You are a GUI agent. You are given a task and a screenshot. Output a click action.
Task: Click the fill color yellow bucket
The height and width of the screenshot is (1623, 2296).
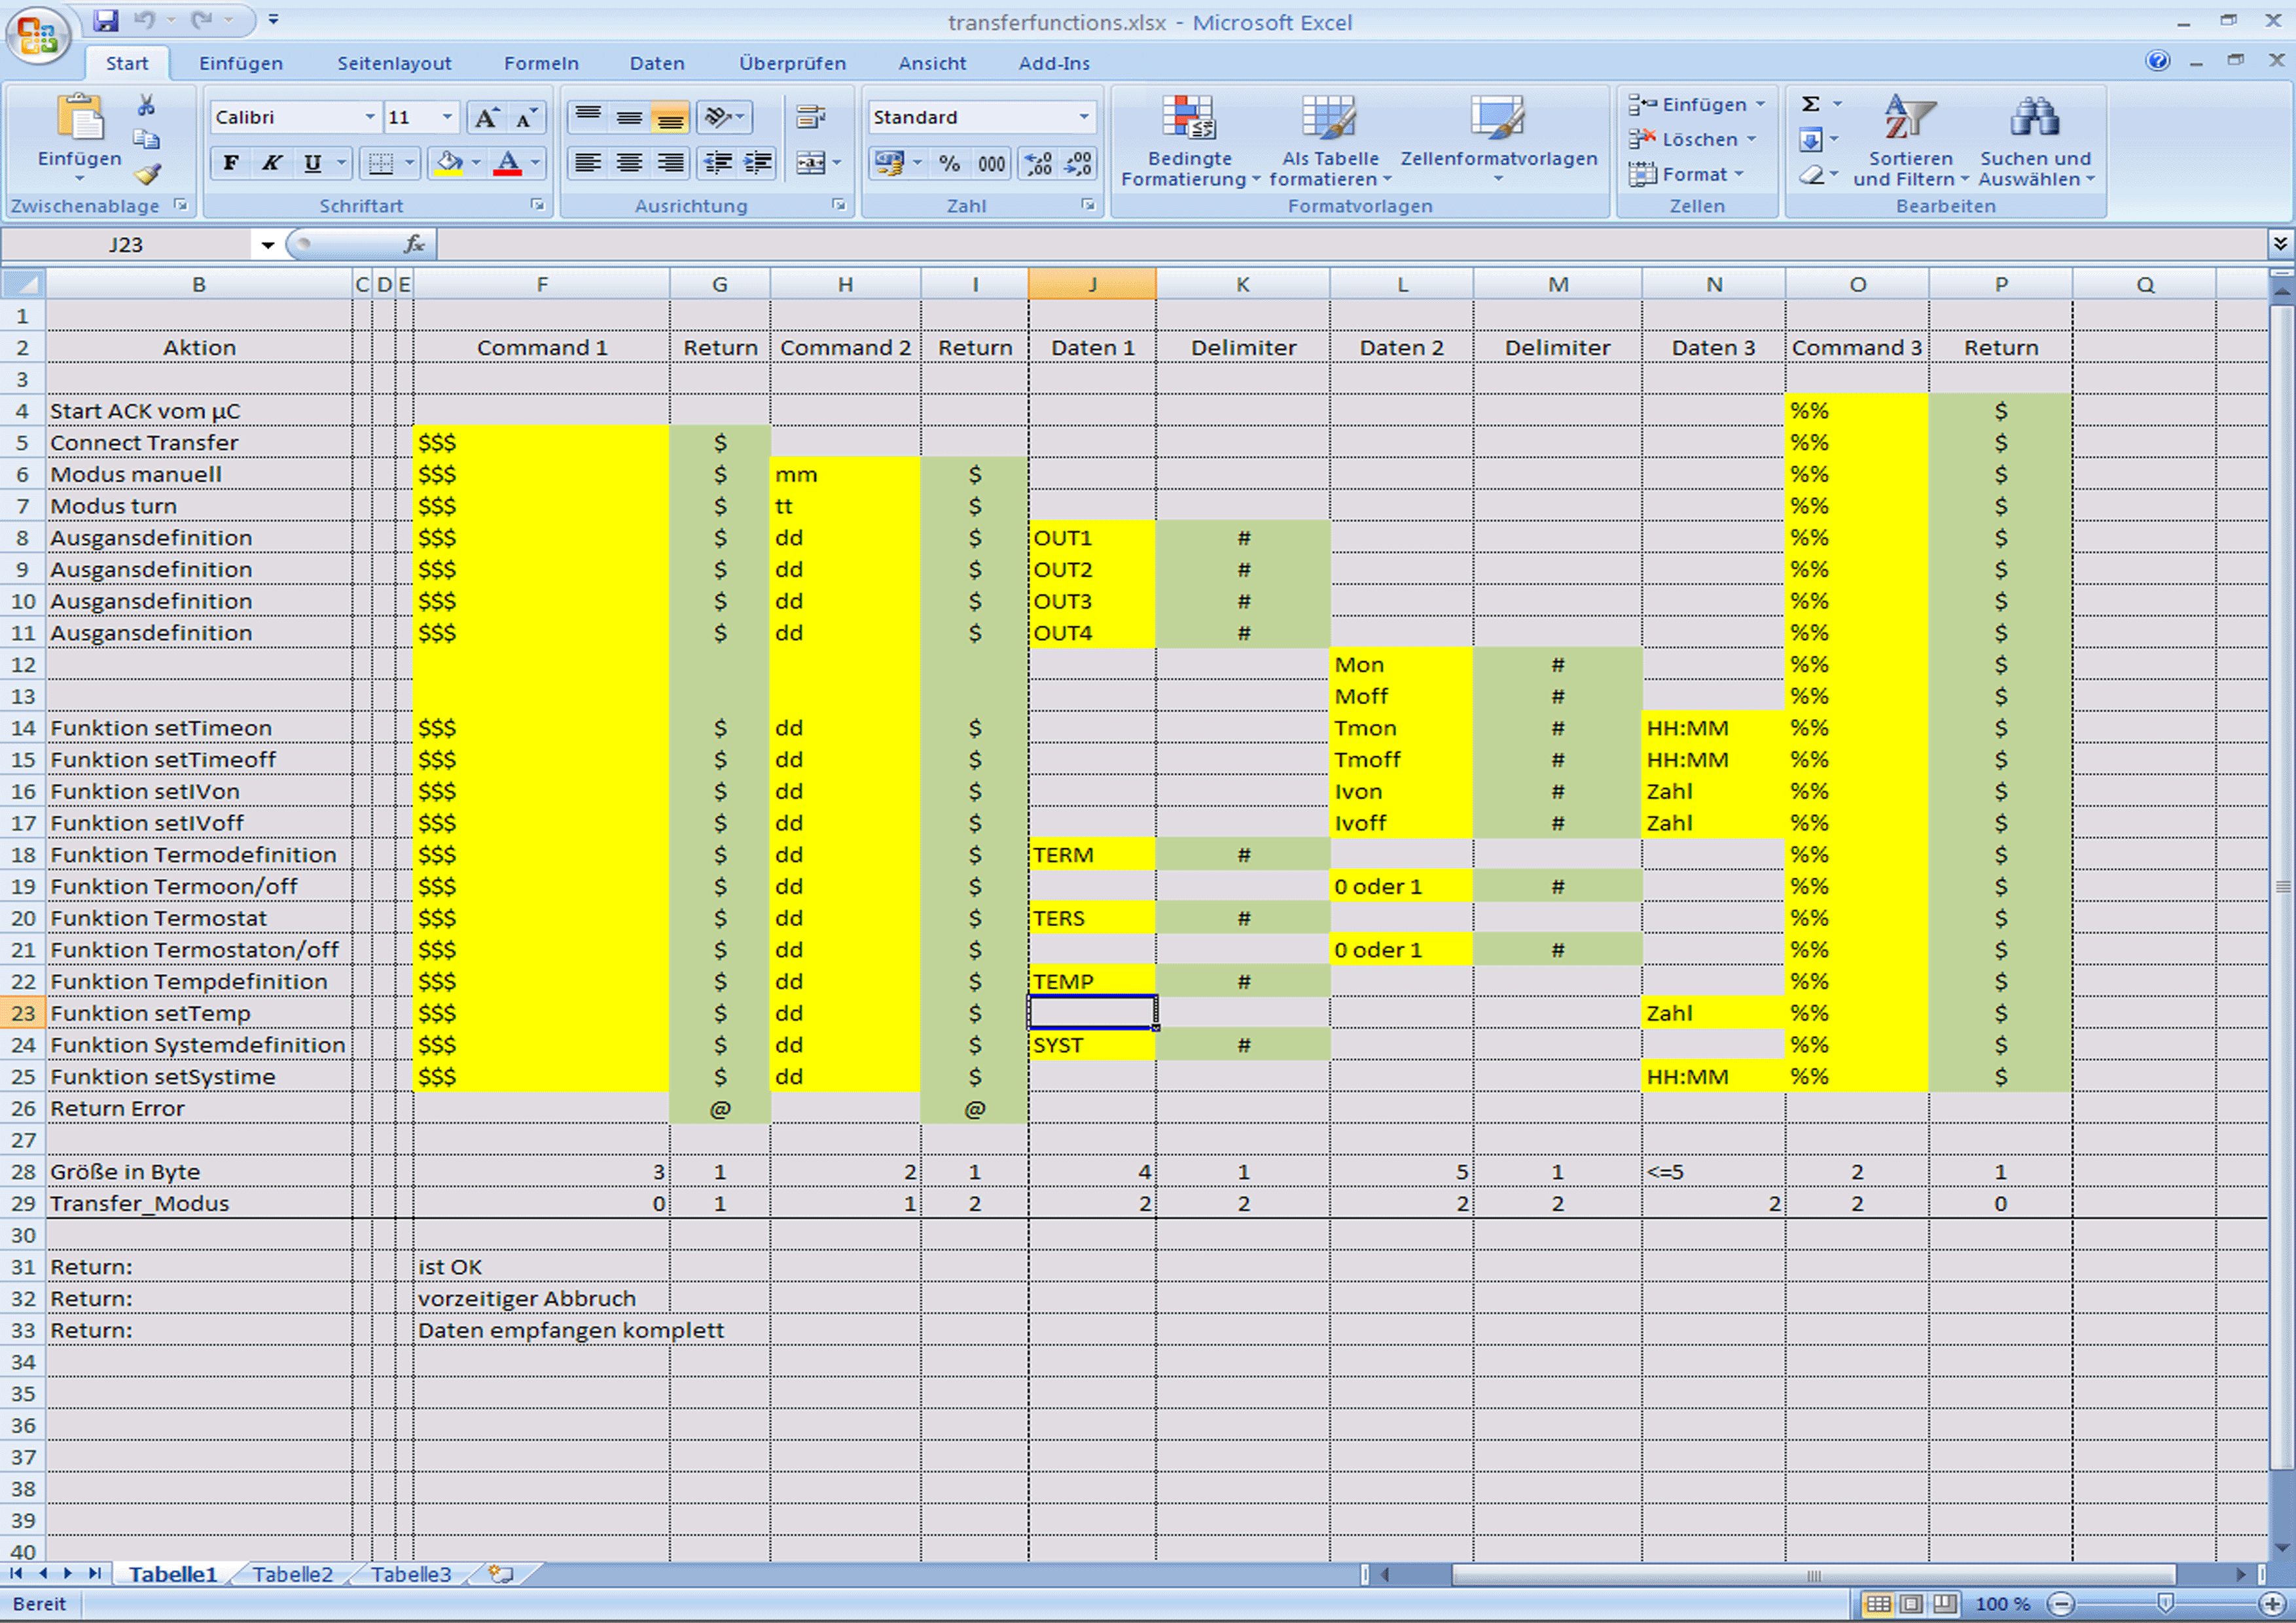(x=449, y=163)
